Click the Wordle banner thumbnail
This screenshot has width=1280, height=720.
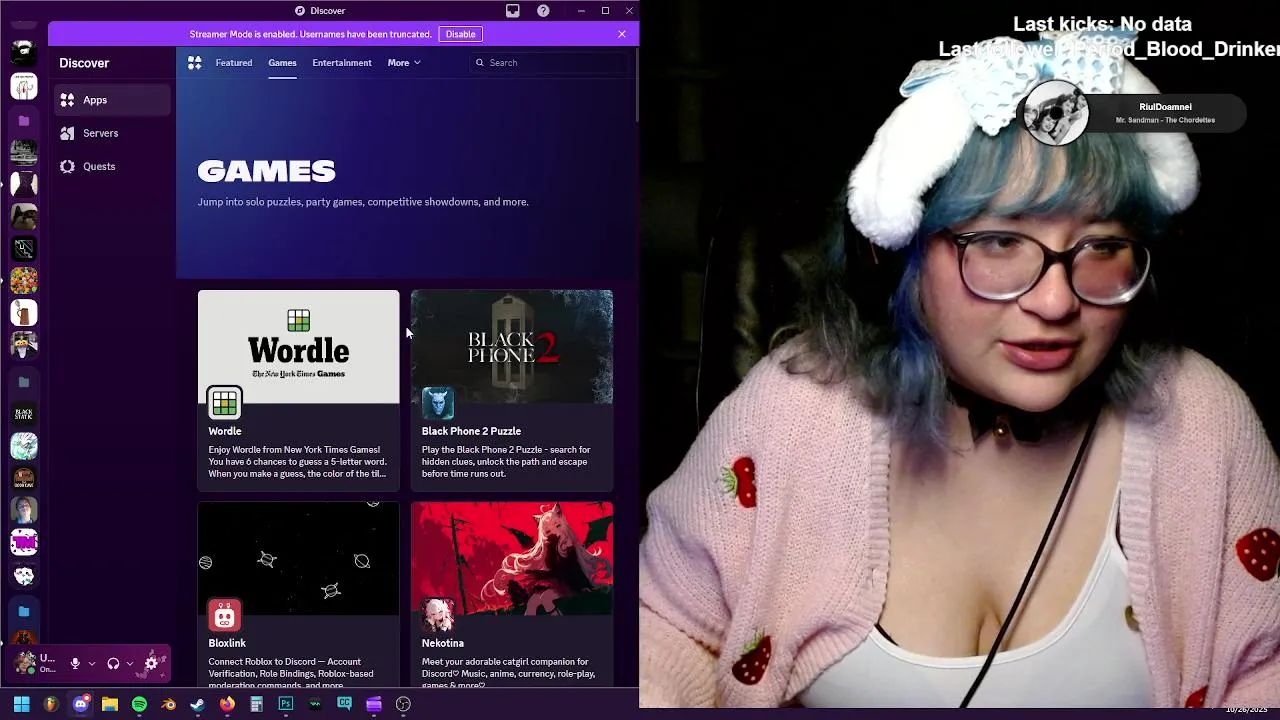click(x=298, y=346)
